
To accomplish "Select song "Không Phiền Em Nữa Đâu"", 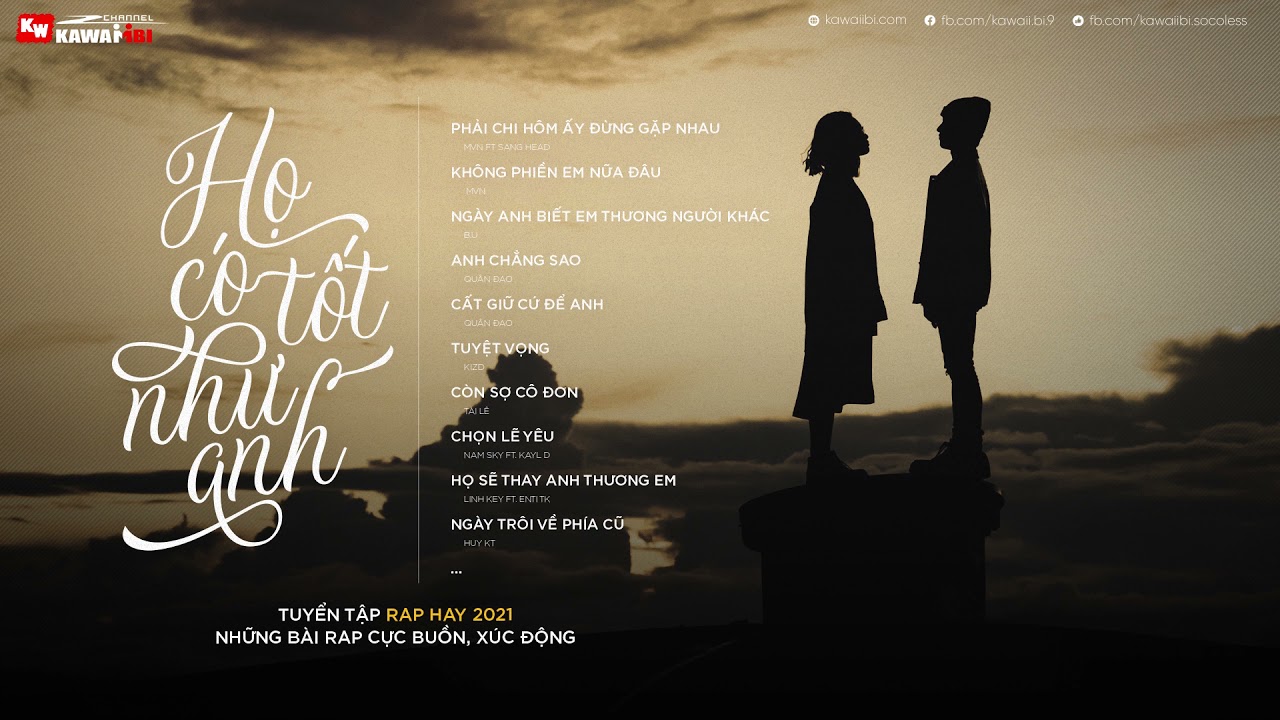I will (556, 172).
